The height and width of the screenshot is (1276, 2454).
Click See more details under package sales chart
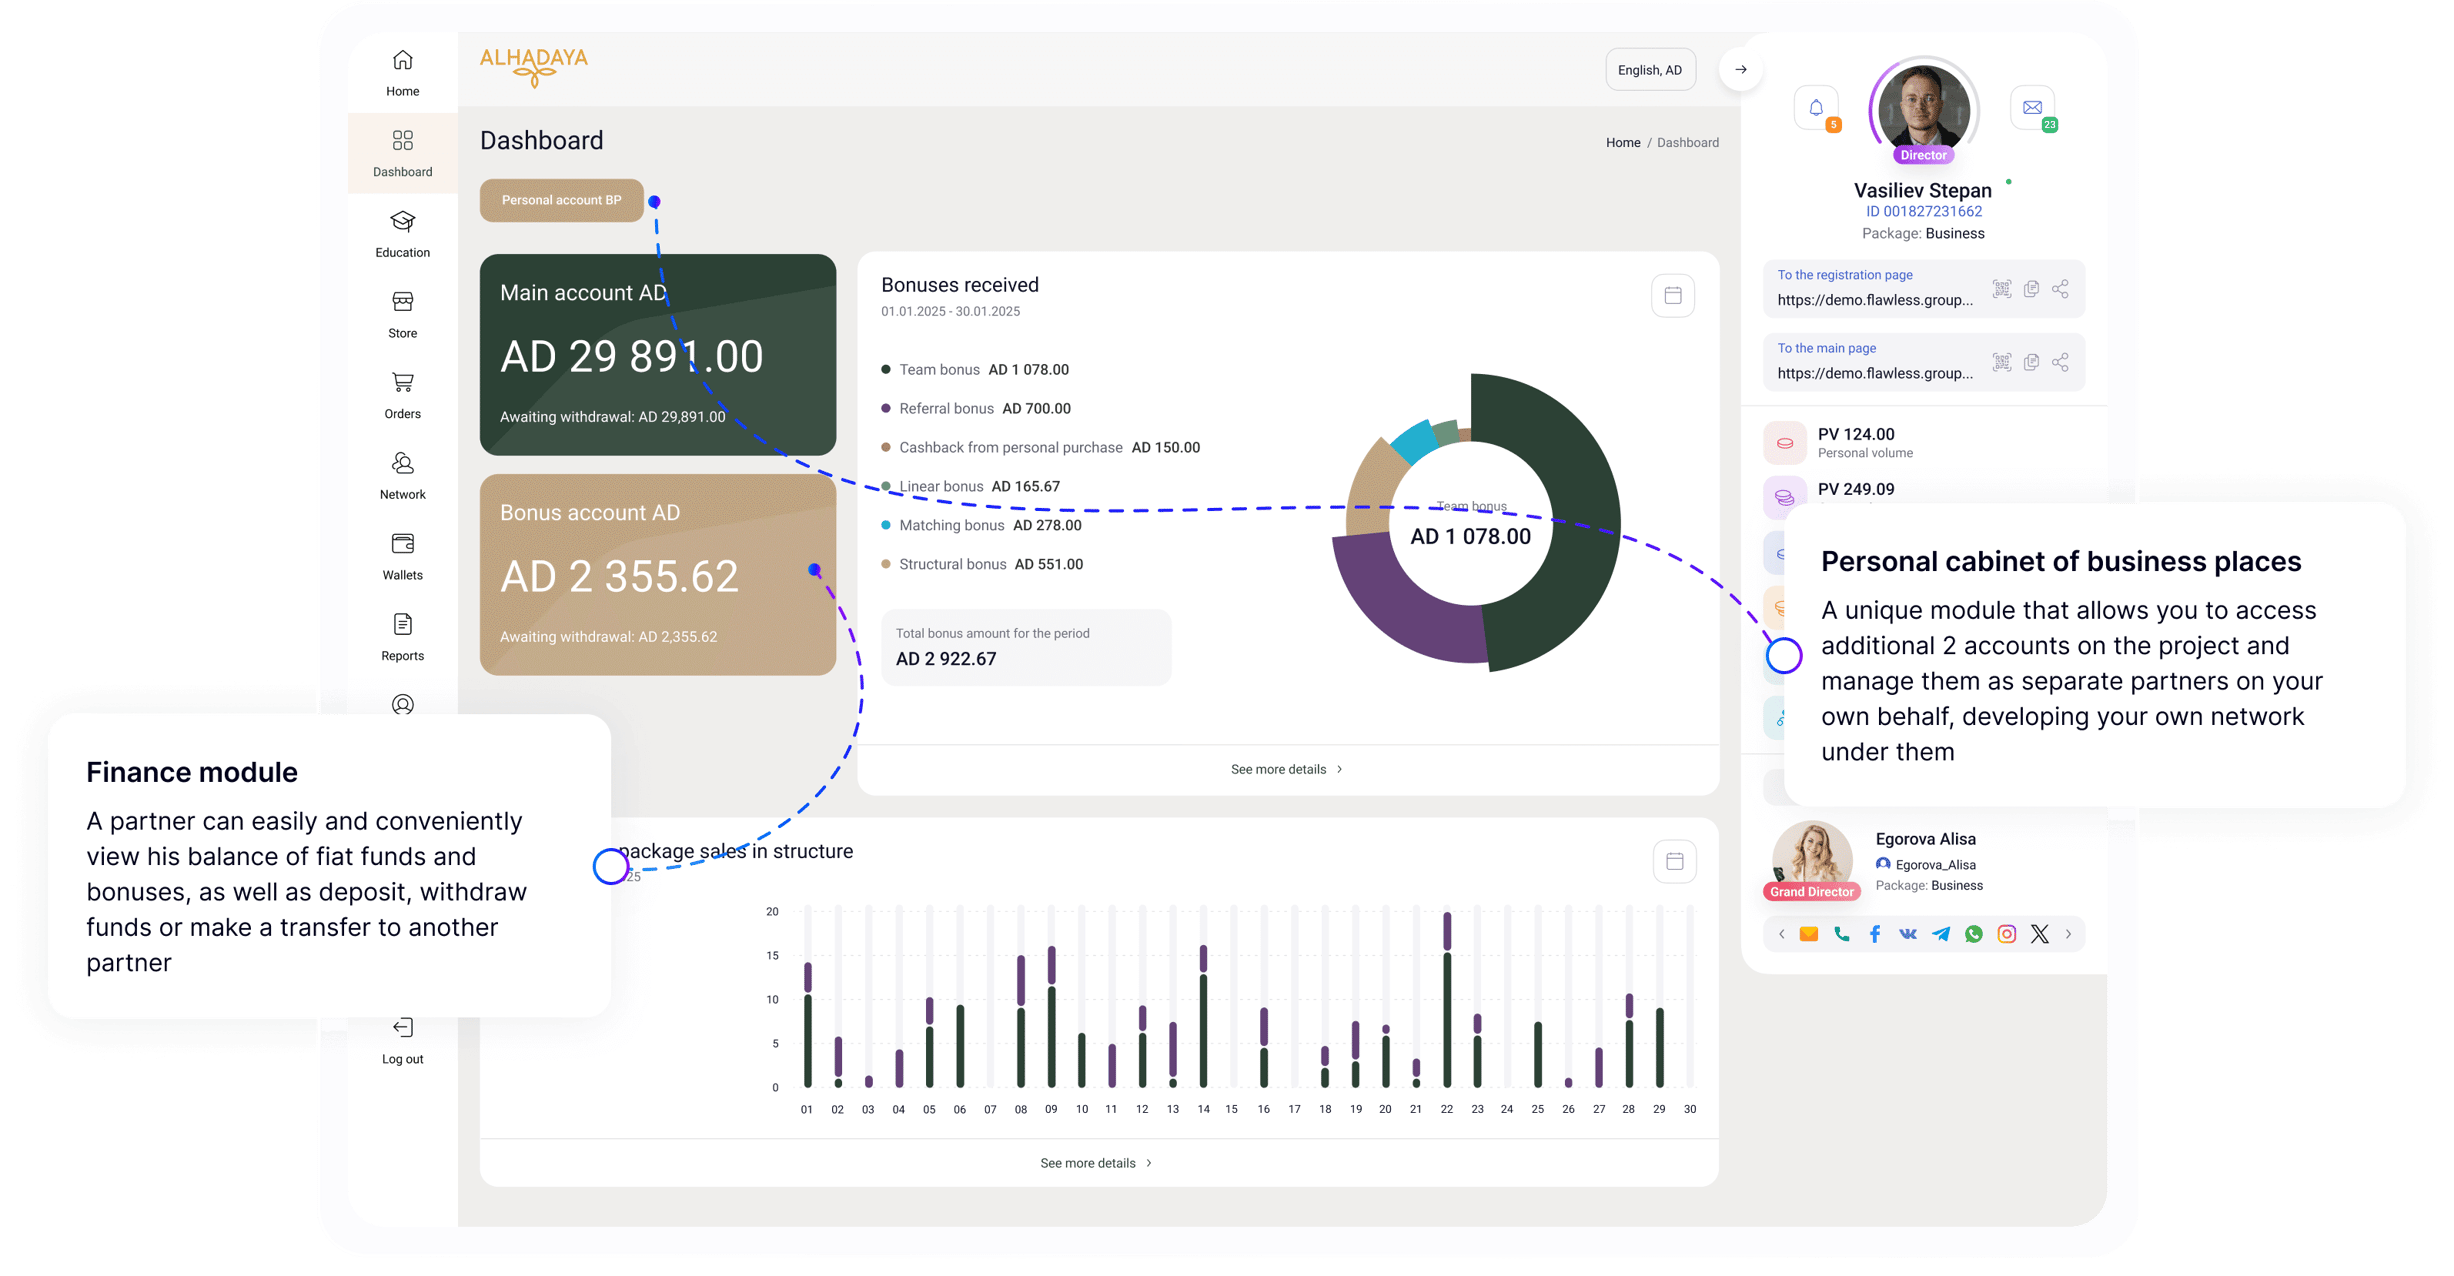(1096, 1162)
